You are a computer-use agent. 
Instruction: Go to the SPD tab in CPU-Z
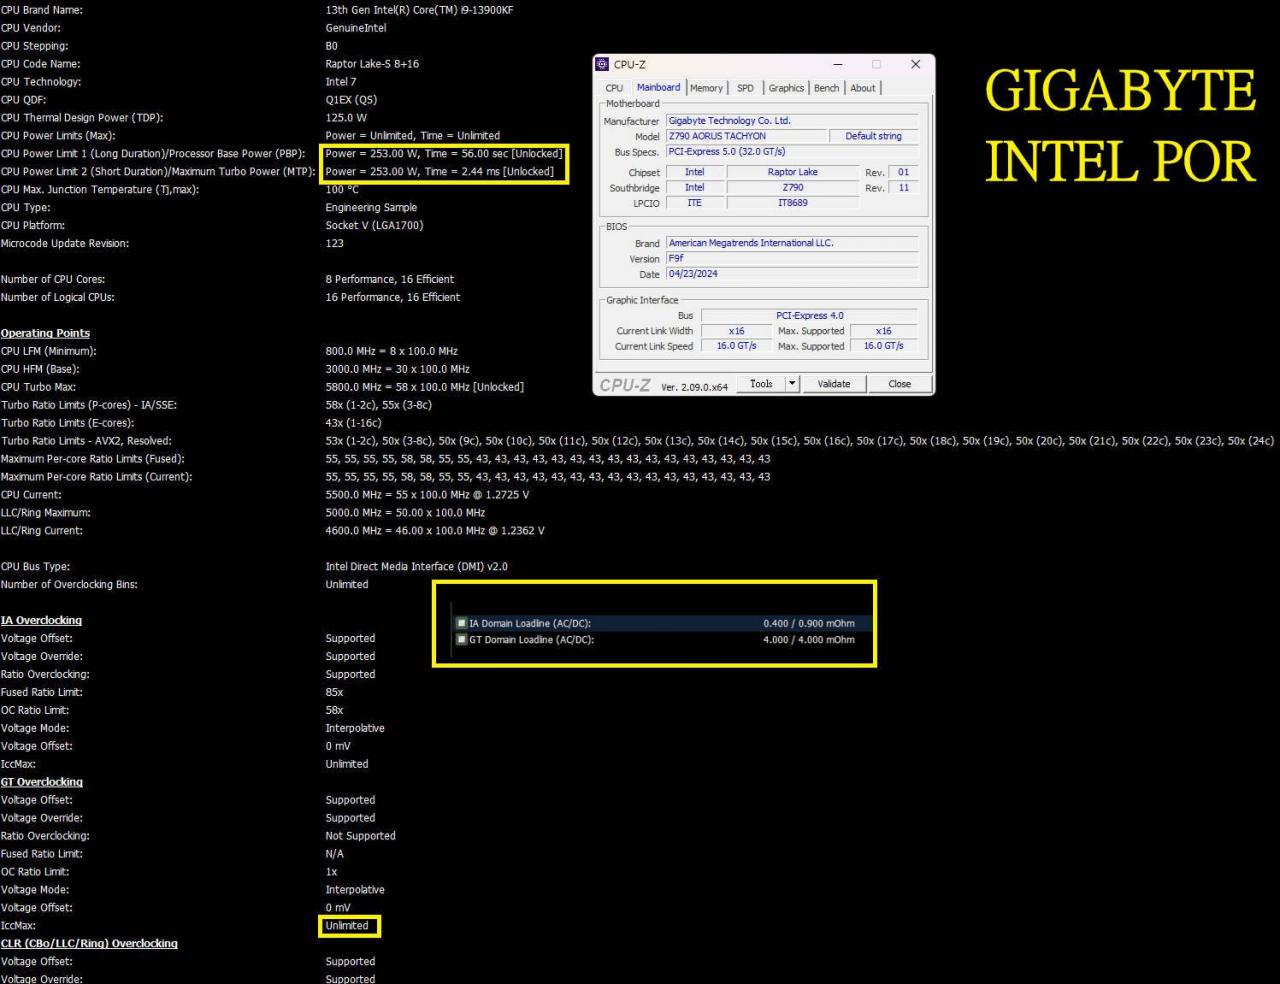click(x=745, y=88)
